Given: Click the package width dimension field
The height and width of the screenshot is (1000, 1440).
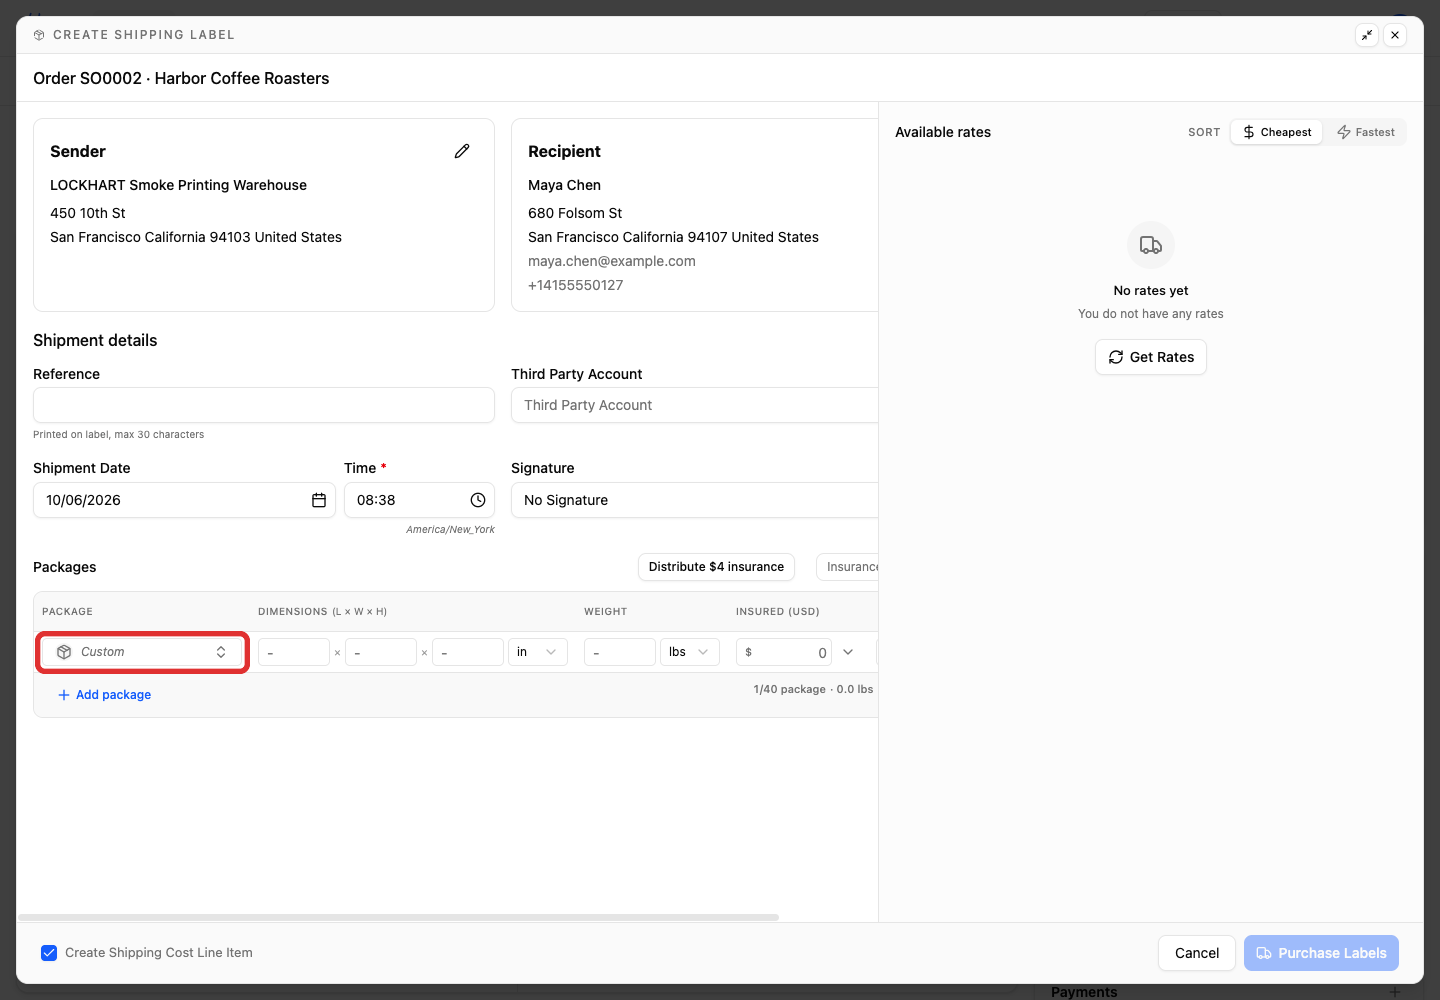Looking at the screenshot, I should pos(381,652).
